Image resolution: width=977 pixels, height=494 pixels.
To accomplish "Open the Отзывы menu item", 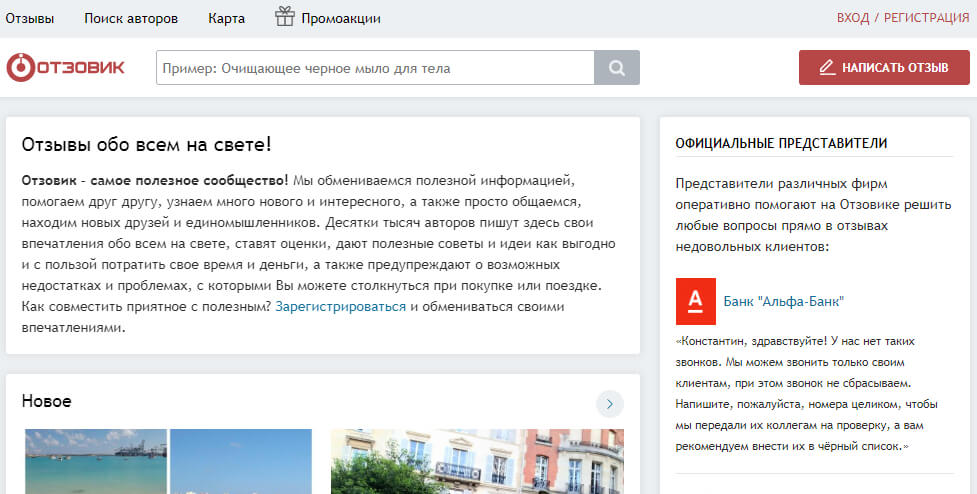I will 30,18.
